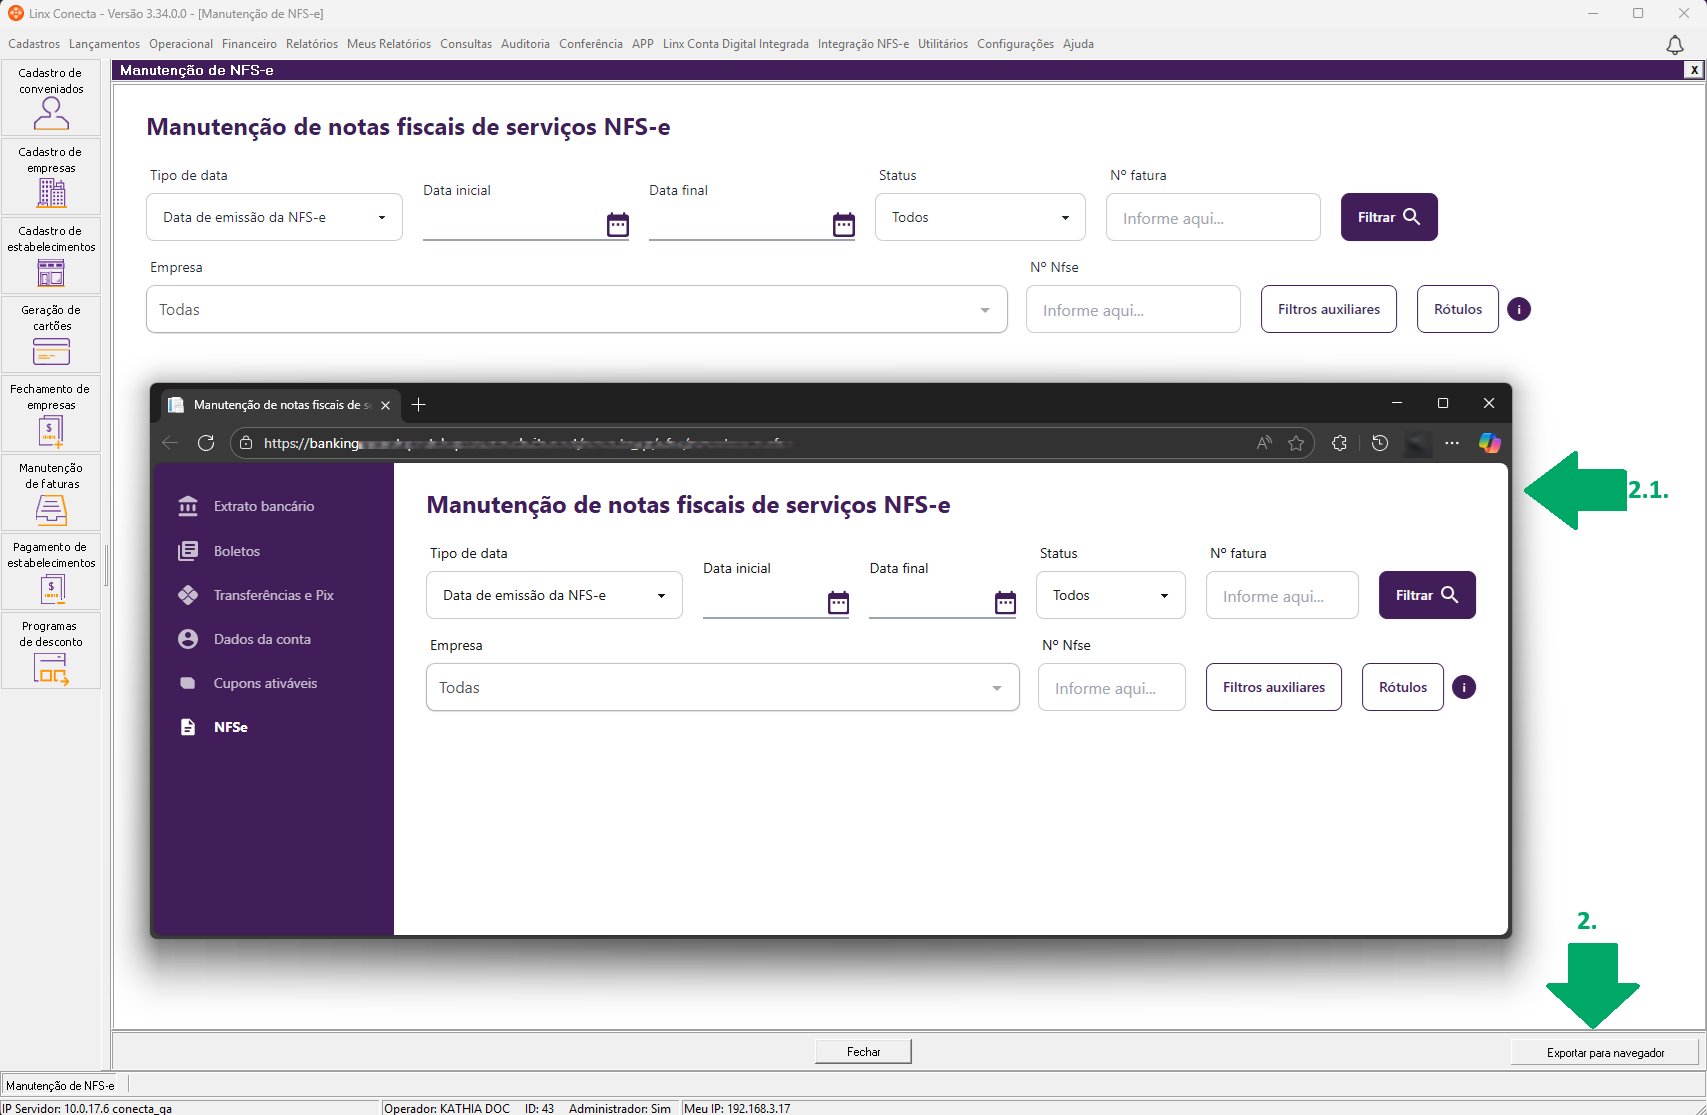Open Copilot icon in browser toolbar
Image resolution: width=1707 pixels, height=1115 pixels.
click(x=1490, y=443)
